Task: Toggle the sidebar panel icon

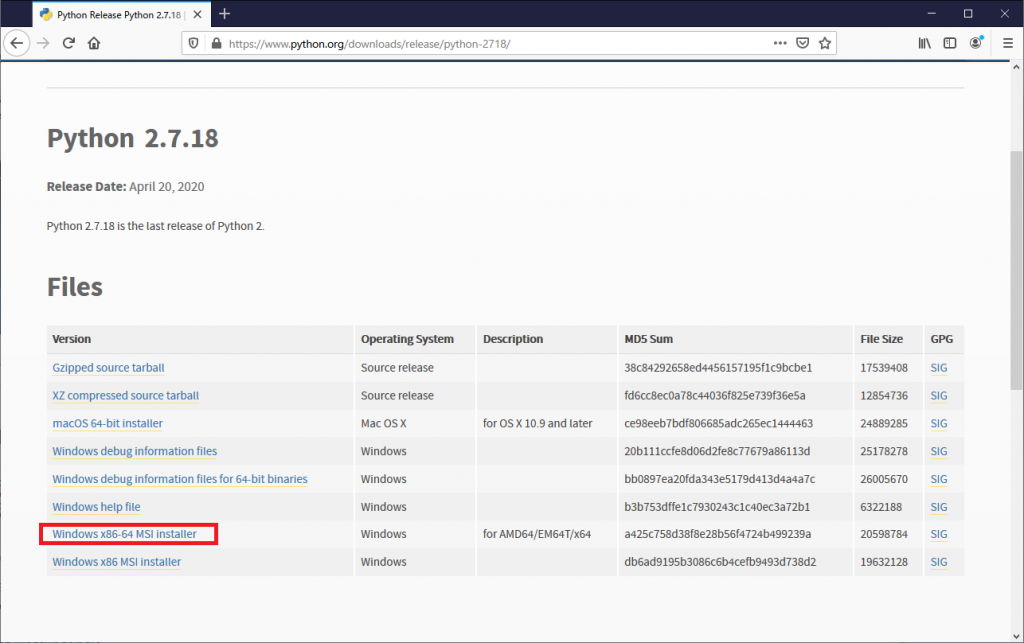Action: 949,43
